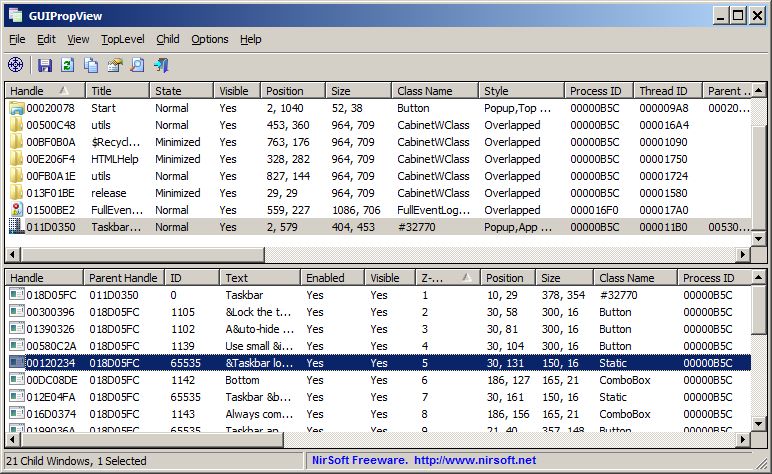772x474 pixels.
Task: Click '21 Child Windows, 1 Selected' status text
Action: coord(76,461)
